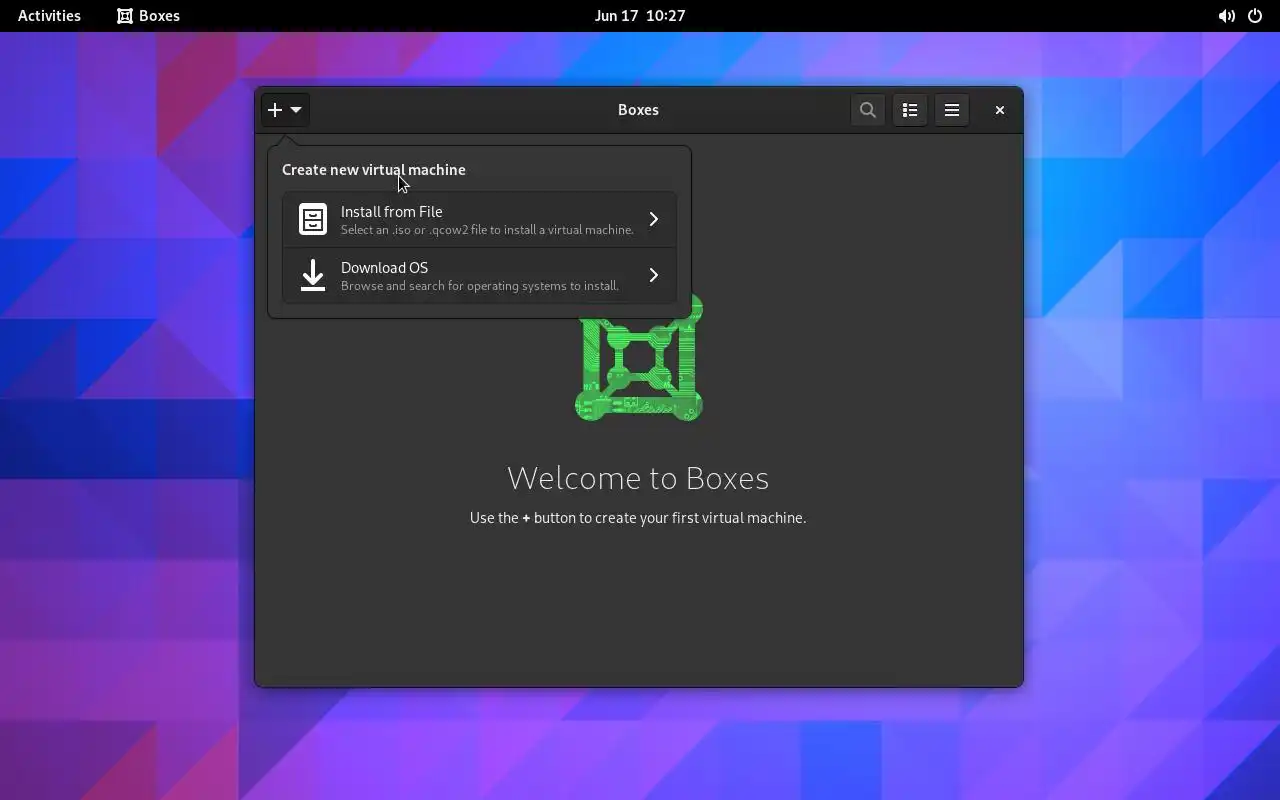Close the Boxes window
Viewport: 1280px width, 800px height.
click(x=999, y=110)
